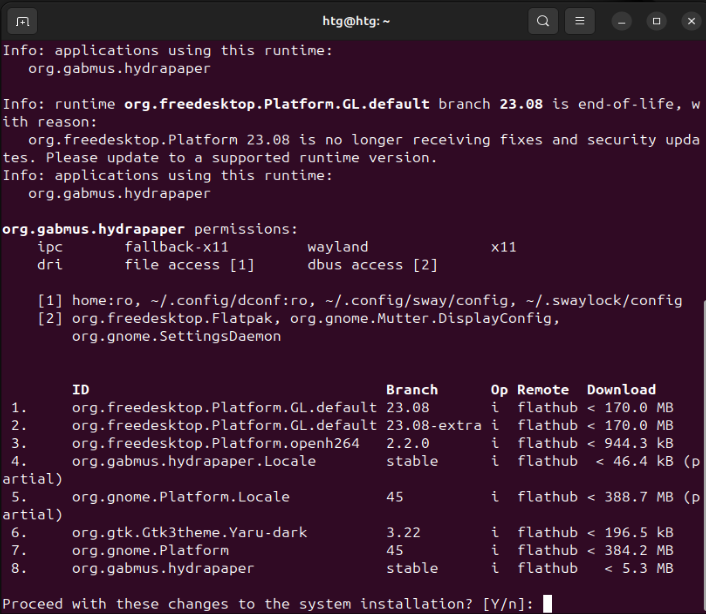Click org.gabmus.hydrapaper.Locale in row 4

tap(194, 461)
